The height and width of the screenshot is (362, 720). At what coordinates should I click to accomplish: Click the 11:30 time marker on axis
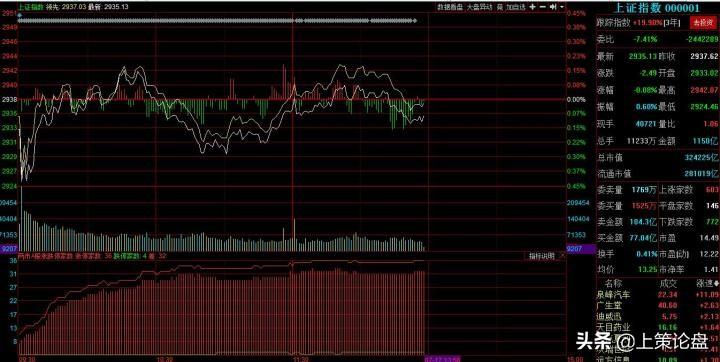(301, 359)
